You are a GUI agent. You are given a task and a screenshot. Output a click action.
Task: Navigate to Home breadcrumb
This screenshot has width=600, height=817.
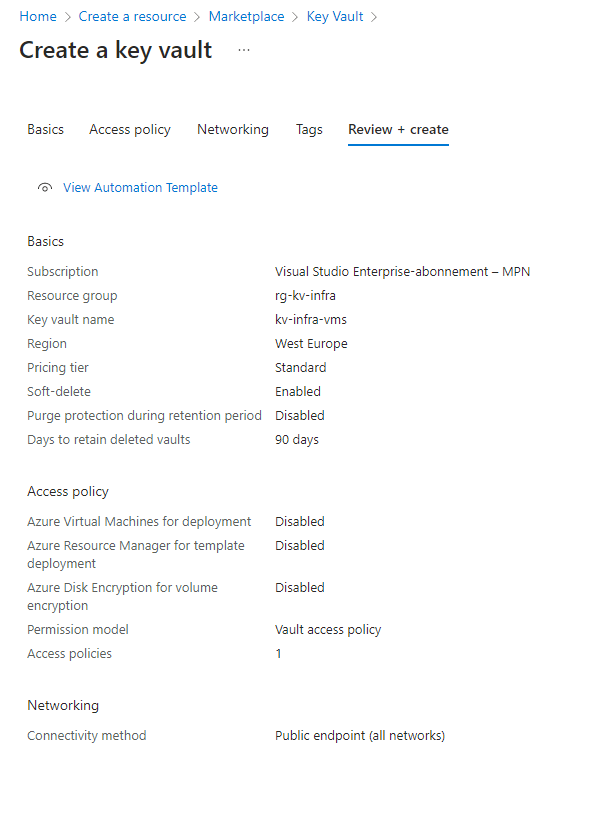coord(37,16)
